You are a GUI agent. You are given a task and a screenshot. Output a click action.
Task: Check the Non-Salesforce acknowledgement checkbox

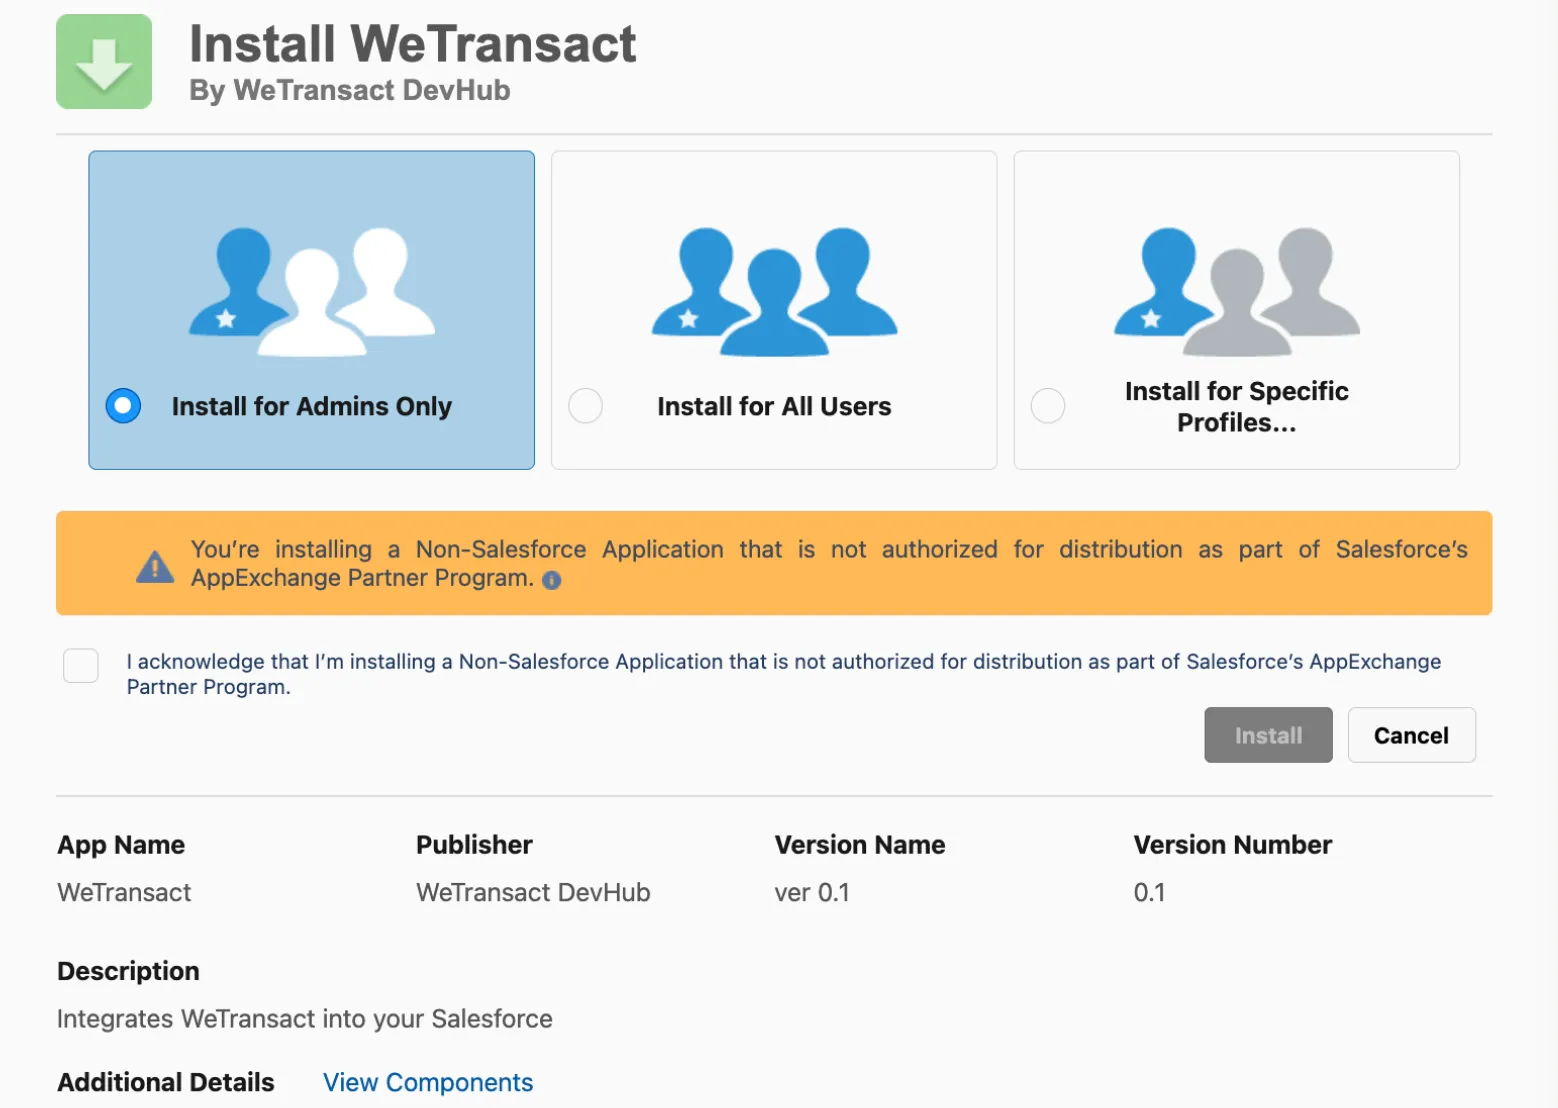(x=81, y=665)
